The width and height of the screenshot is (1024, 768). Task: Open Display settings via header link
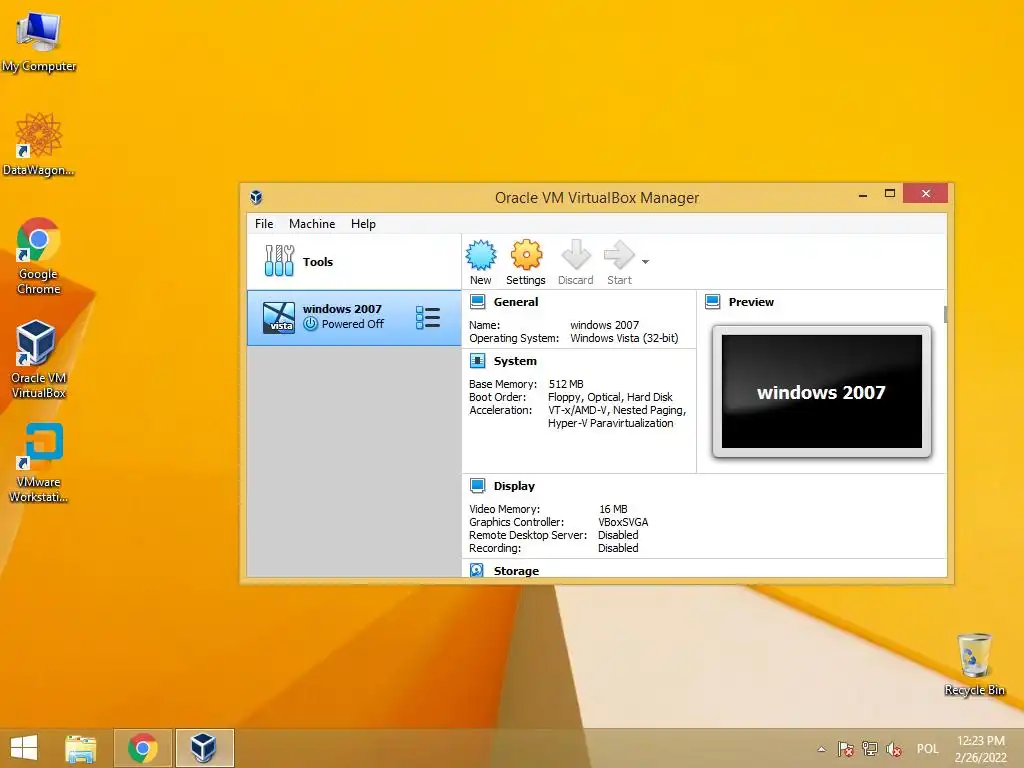514,485
